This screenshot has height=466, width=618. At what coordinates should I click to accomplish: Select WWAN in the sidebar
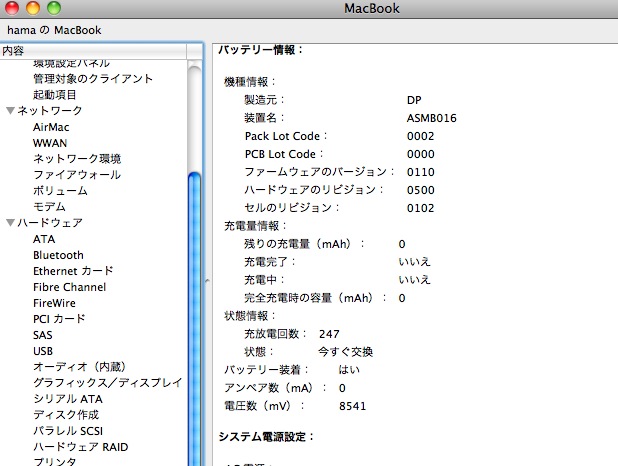click(x=50, y=143)
